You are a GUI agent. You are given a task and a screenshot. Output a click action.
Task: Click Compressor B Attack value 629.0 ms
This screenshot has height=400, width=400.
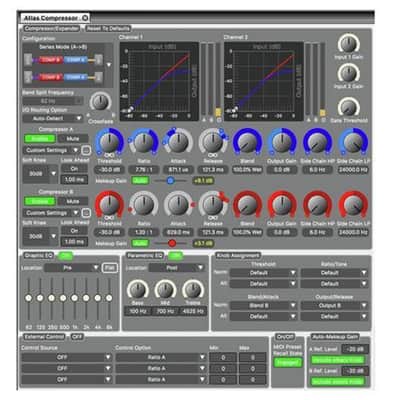[x=178, y=232]
